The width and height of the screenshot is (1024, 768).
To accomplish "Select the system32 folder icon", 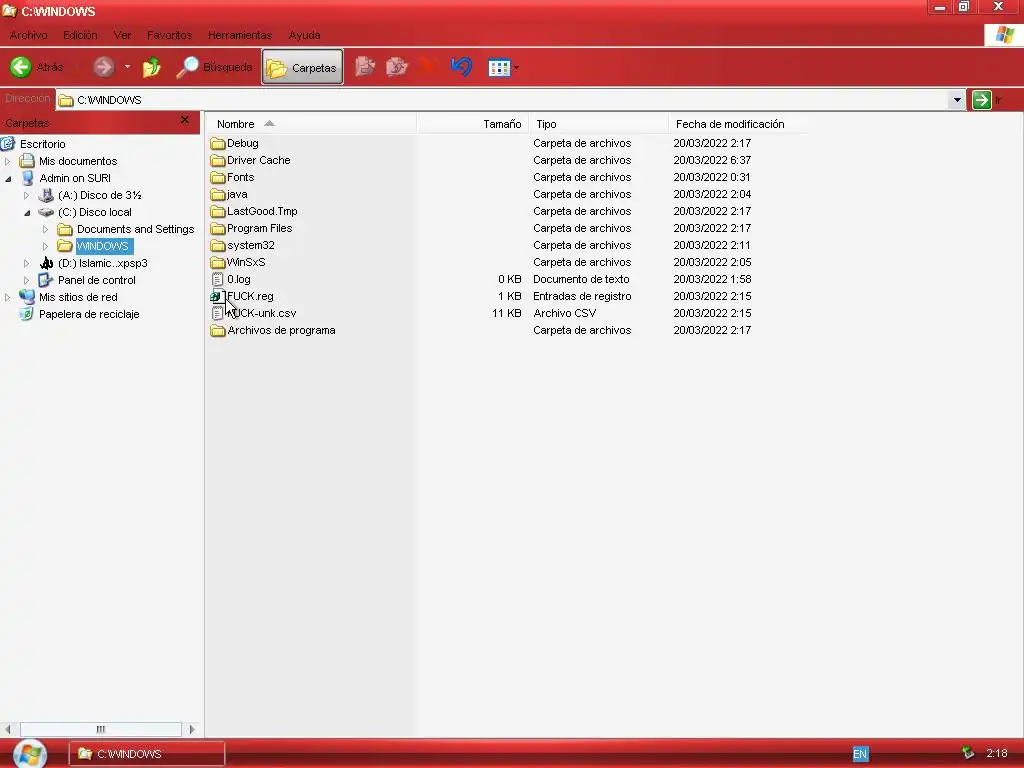I will pos(217,245).
